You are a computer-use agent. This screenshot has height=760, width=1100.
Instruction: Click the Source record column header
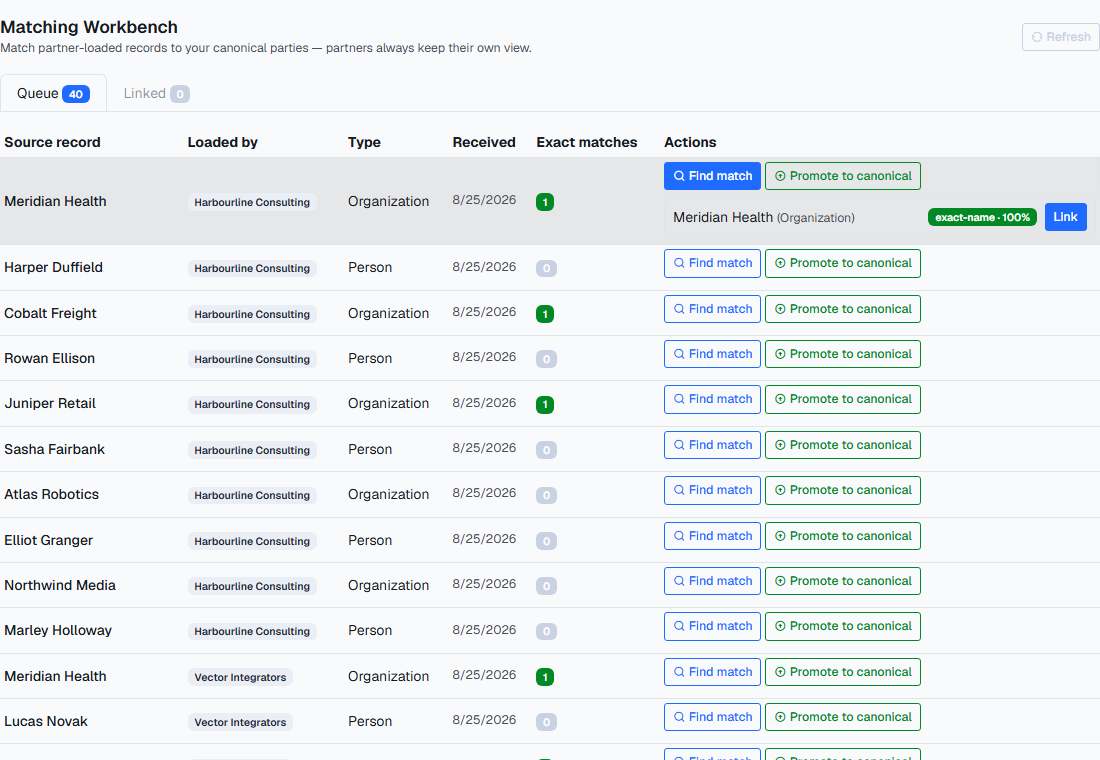coord(52,142)
